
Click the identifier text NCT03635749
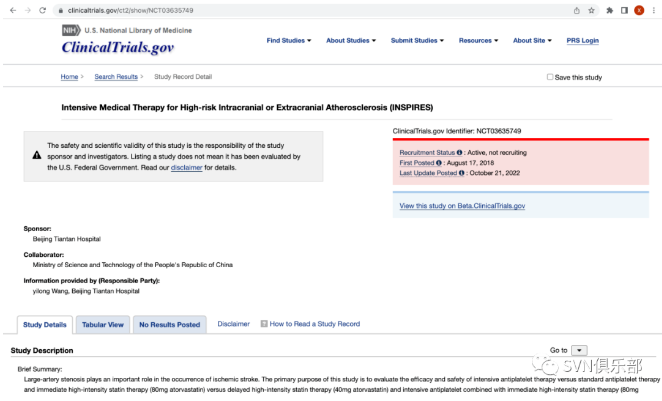pyautogui.click(x=499, y=131)
